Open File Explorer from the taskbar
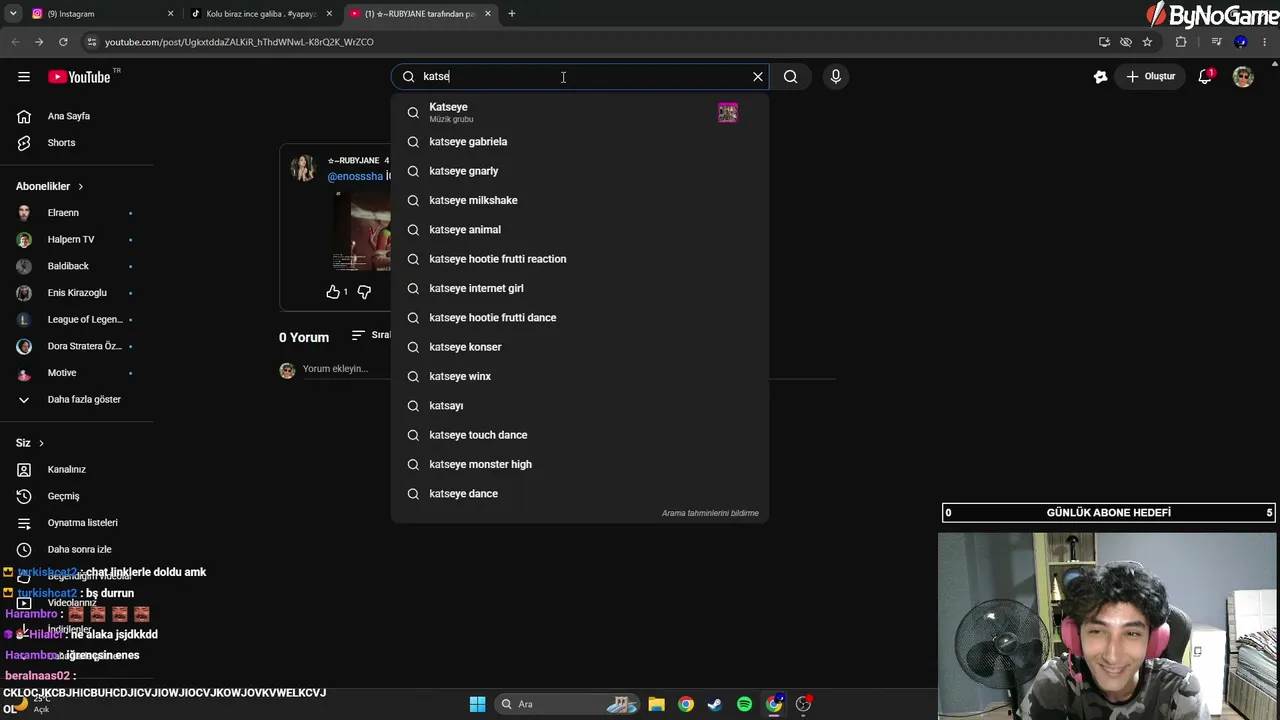1280x720 pixels. click(x=656, y=704)
